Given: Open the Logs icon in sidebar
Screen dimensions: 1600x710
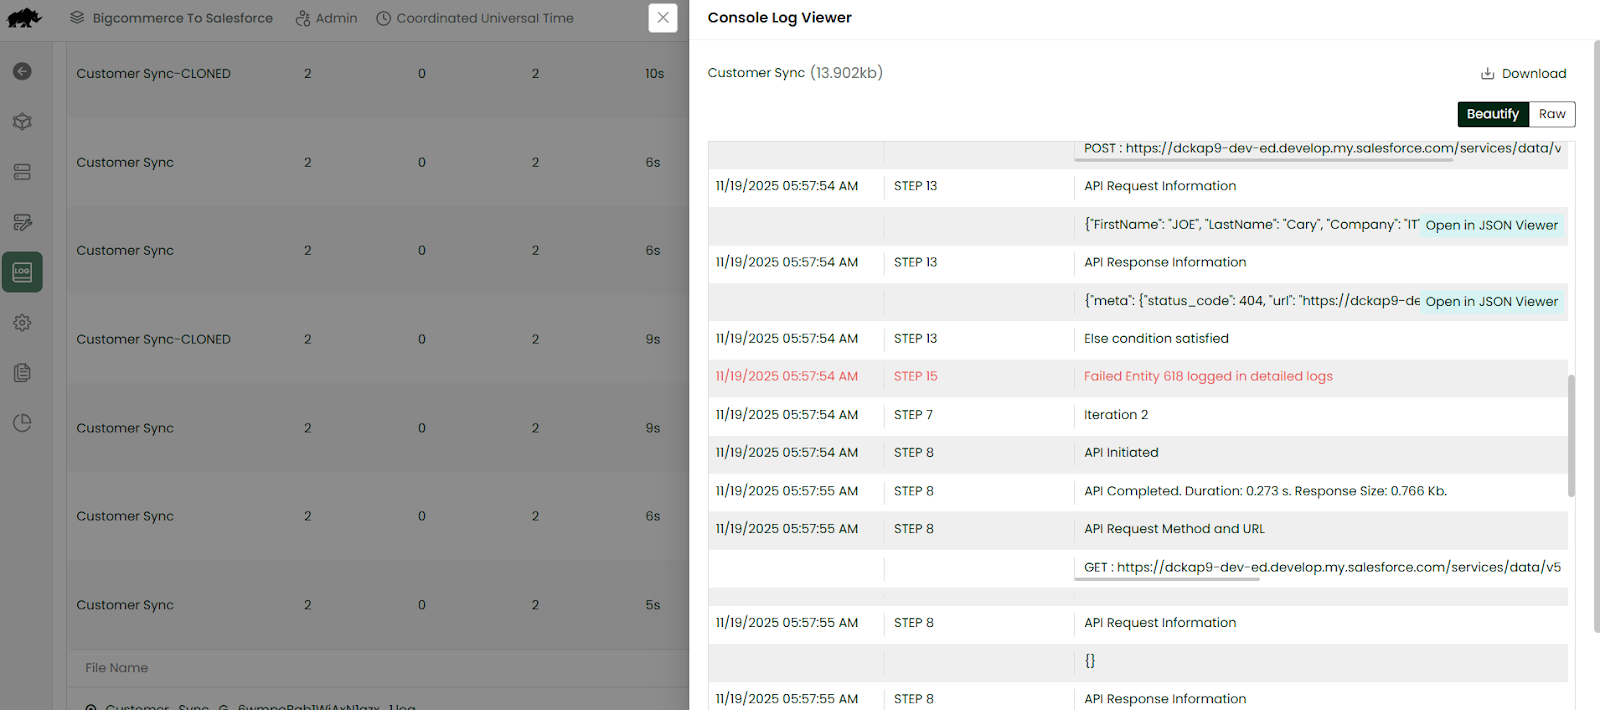Looking at the screenshot, I should (x=22, y=272).
